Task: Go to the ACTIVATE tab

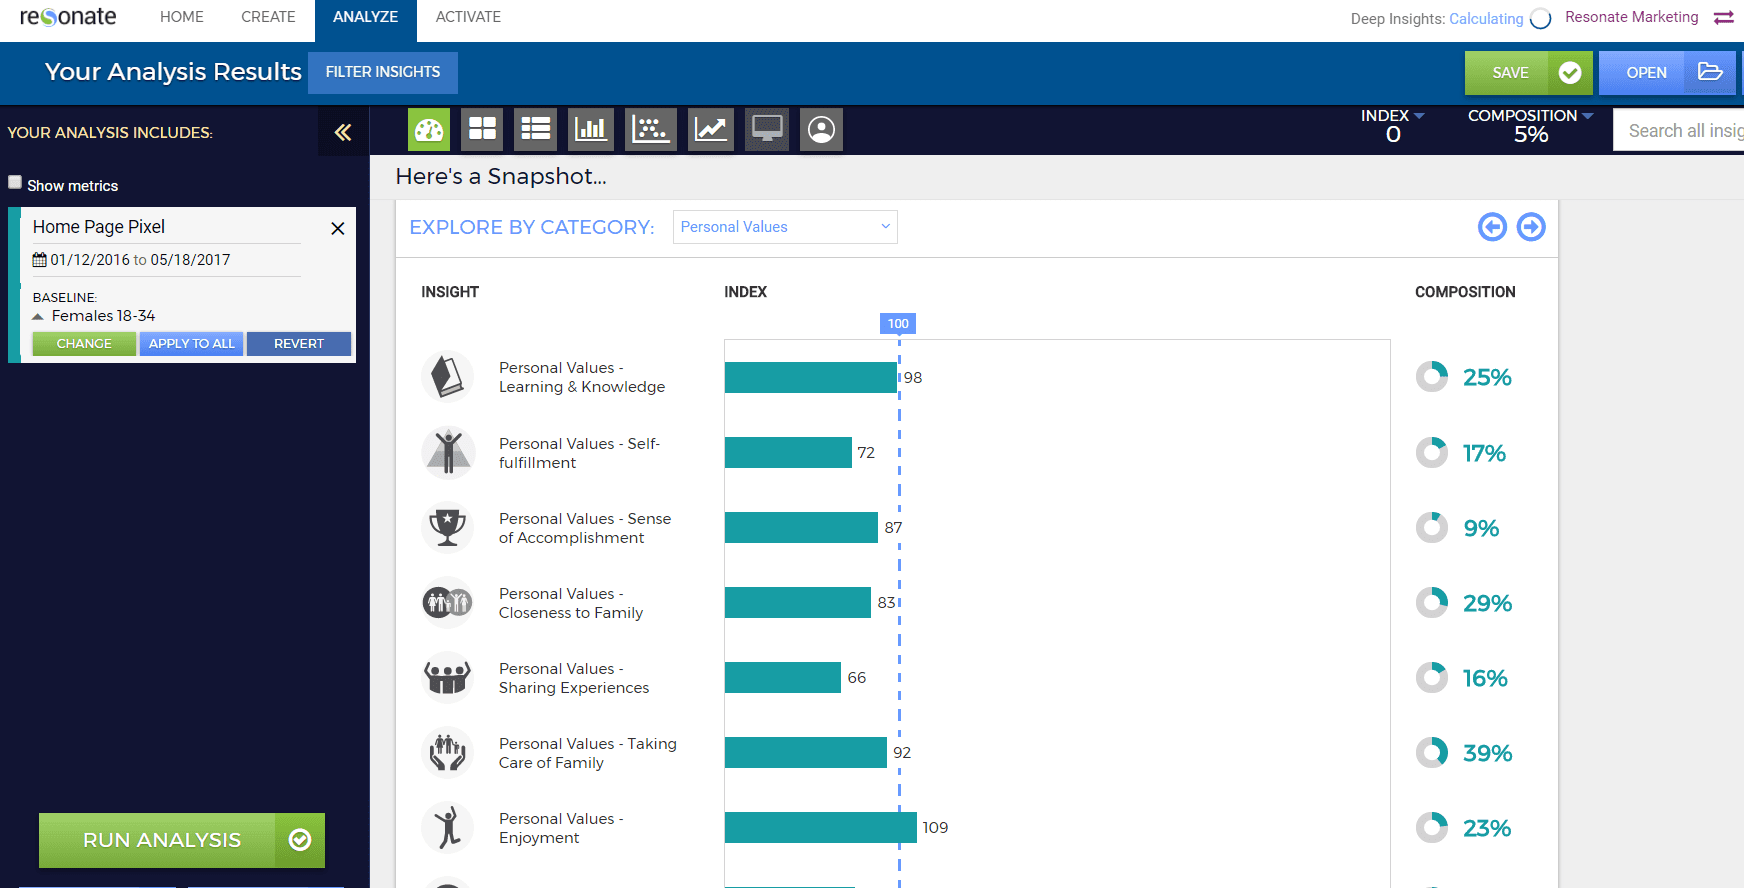Action: 468,17
